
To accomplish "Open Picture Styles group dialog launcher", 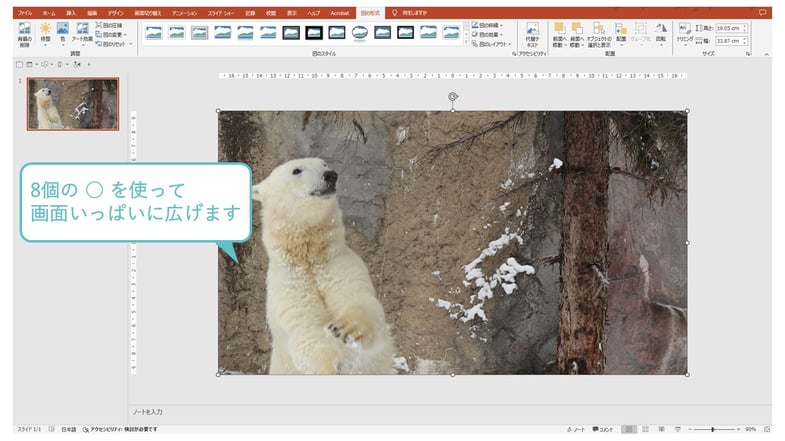I will pos(514,54).
